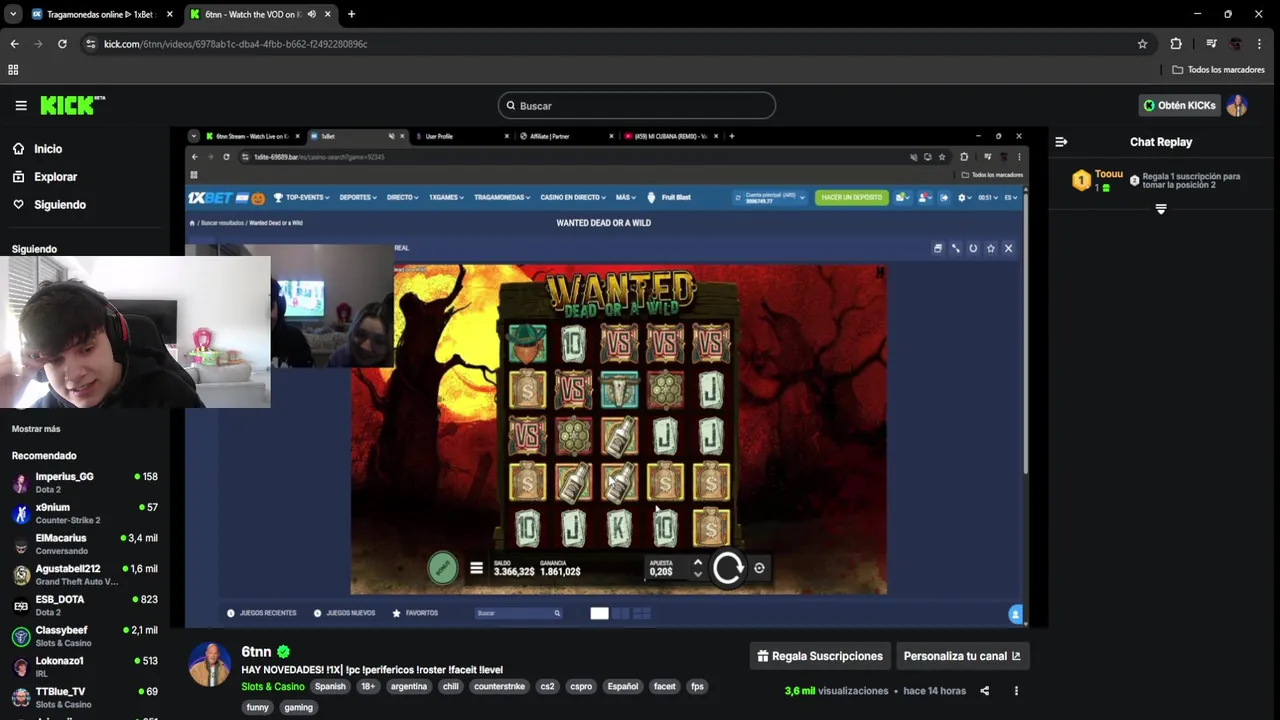Click the counterstrike tag
1280x720 pixels.
(x=499, y=687)
